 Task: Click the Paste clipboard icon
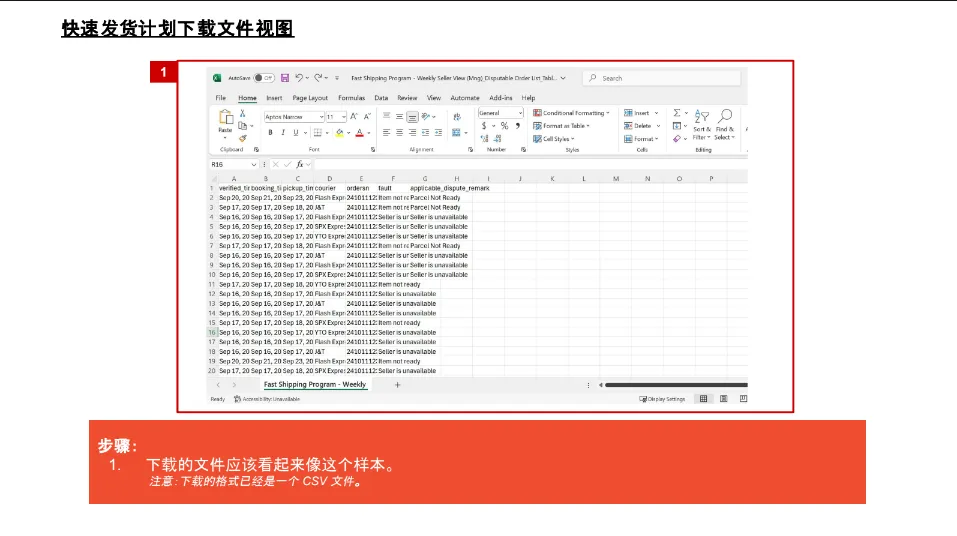(x=226, y=117)
